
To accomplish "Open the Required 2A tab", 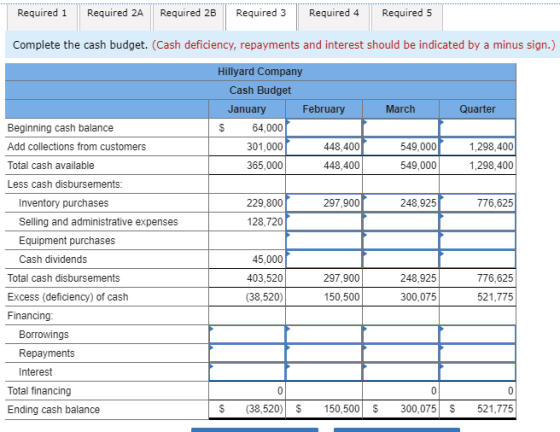I will click(x=115, y=16).
